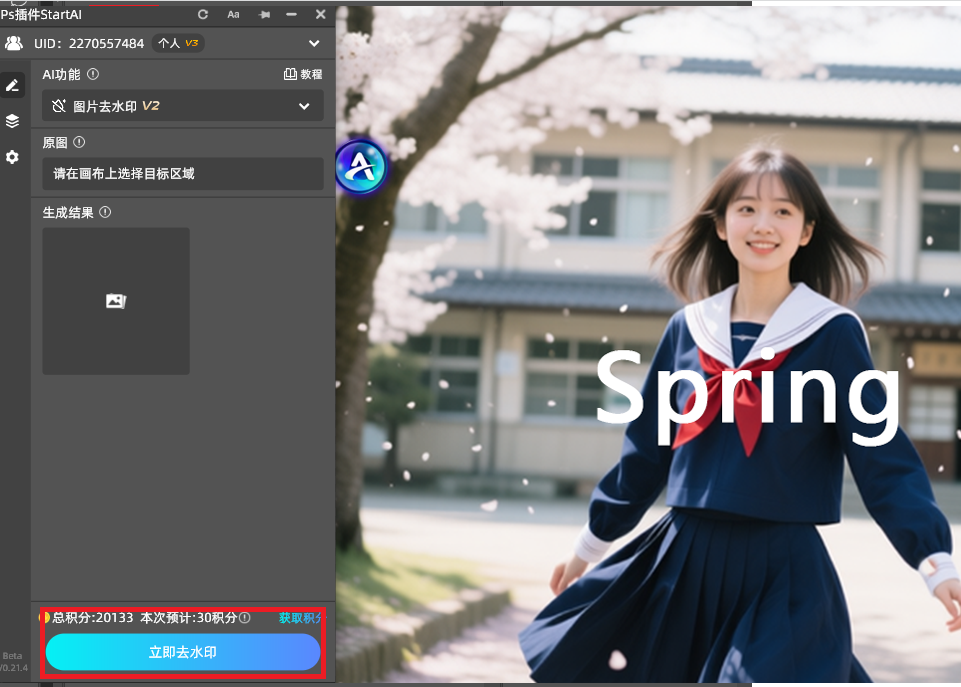The height and width of the screenshot is (687, 961).
Task: Click the empty generated result thumbnail
Action: pos(116,301)
